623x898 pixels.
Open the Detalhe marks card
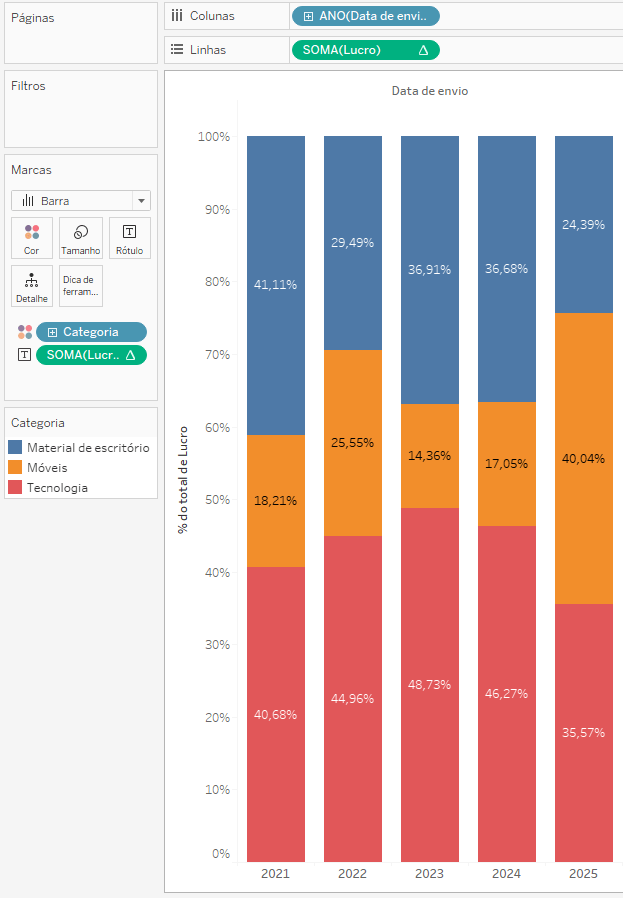tap(32, 286)
